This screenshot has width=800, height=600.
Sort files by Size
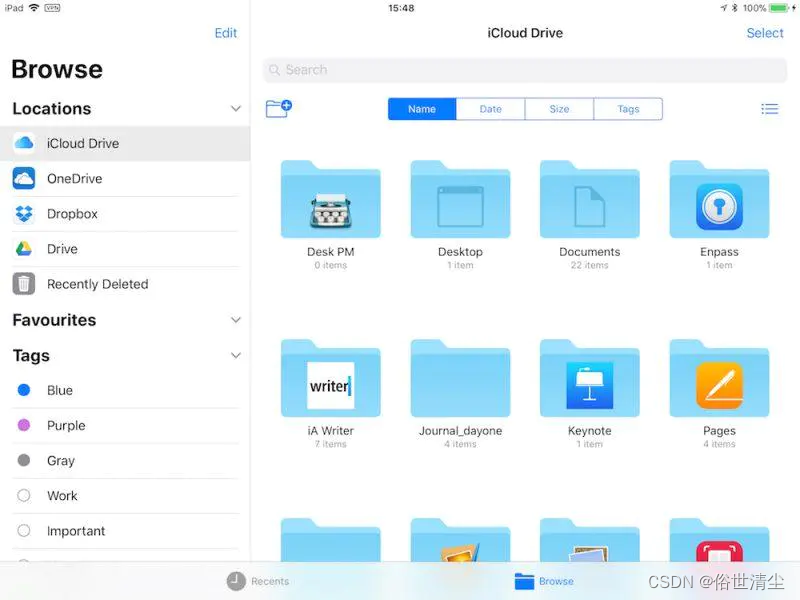(x=559, y=109)
